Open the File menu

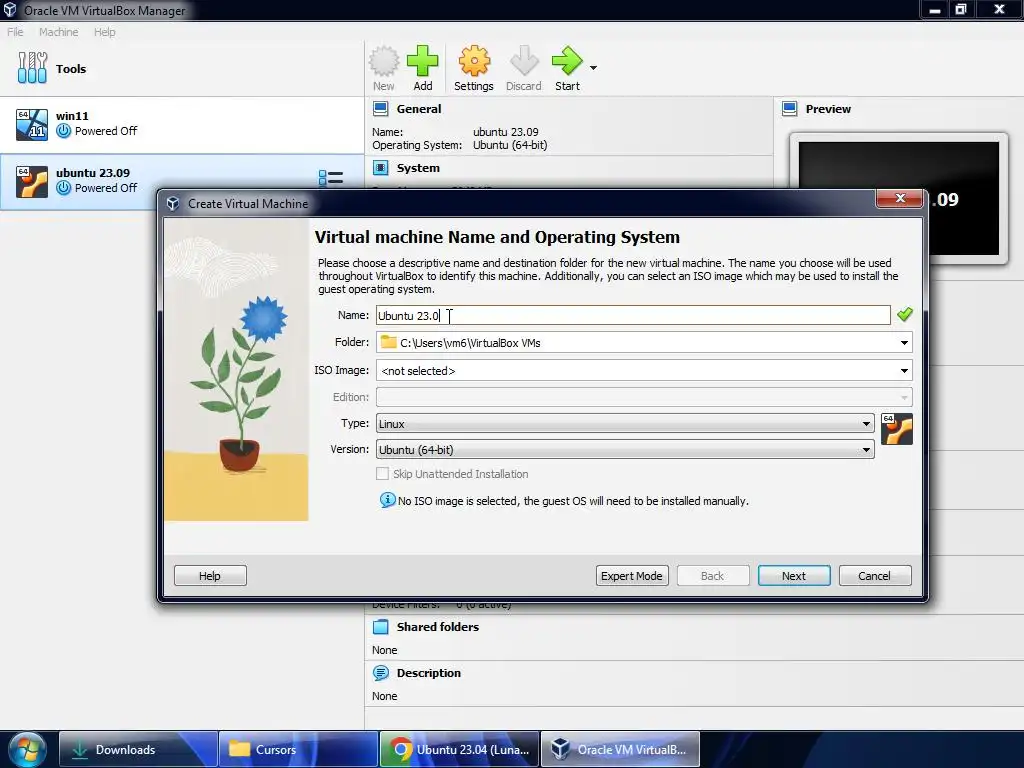click(15, 32)
